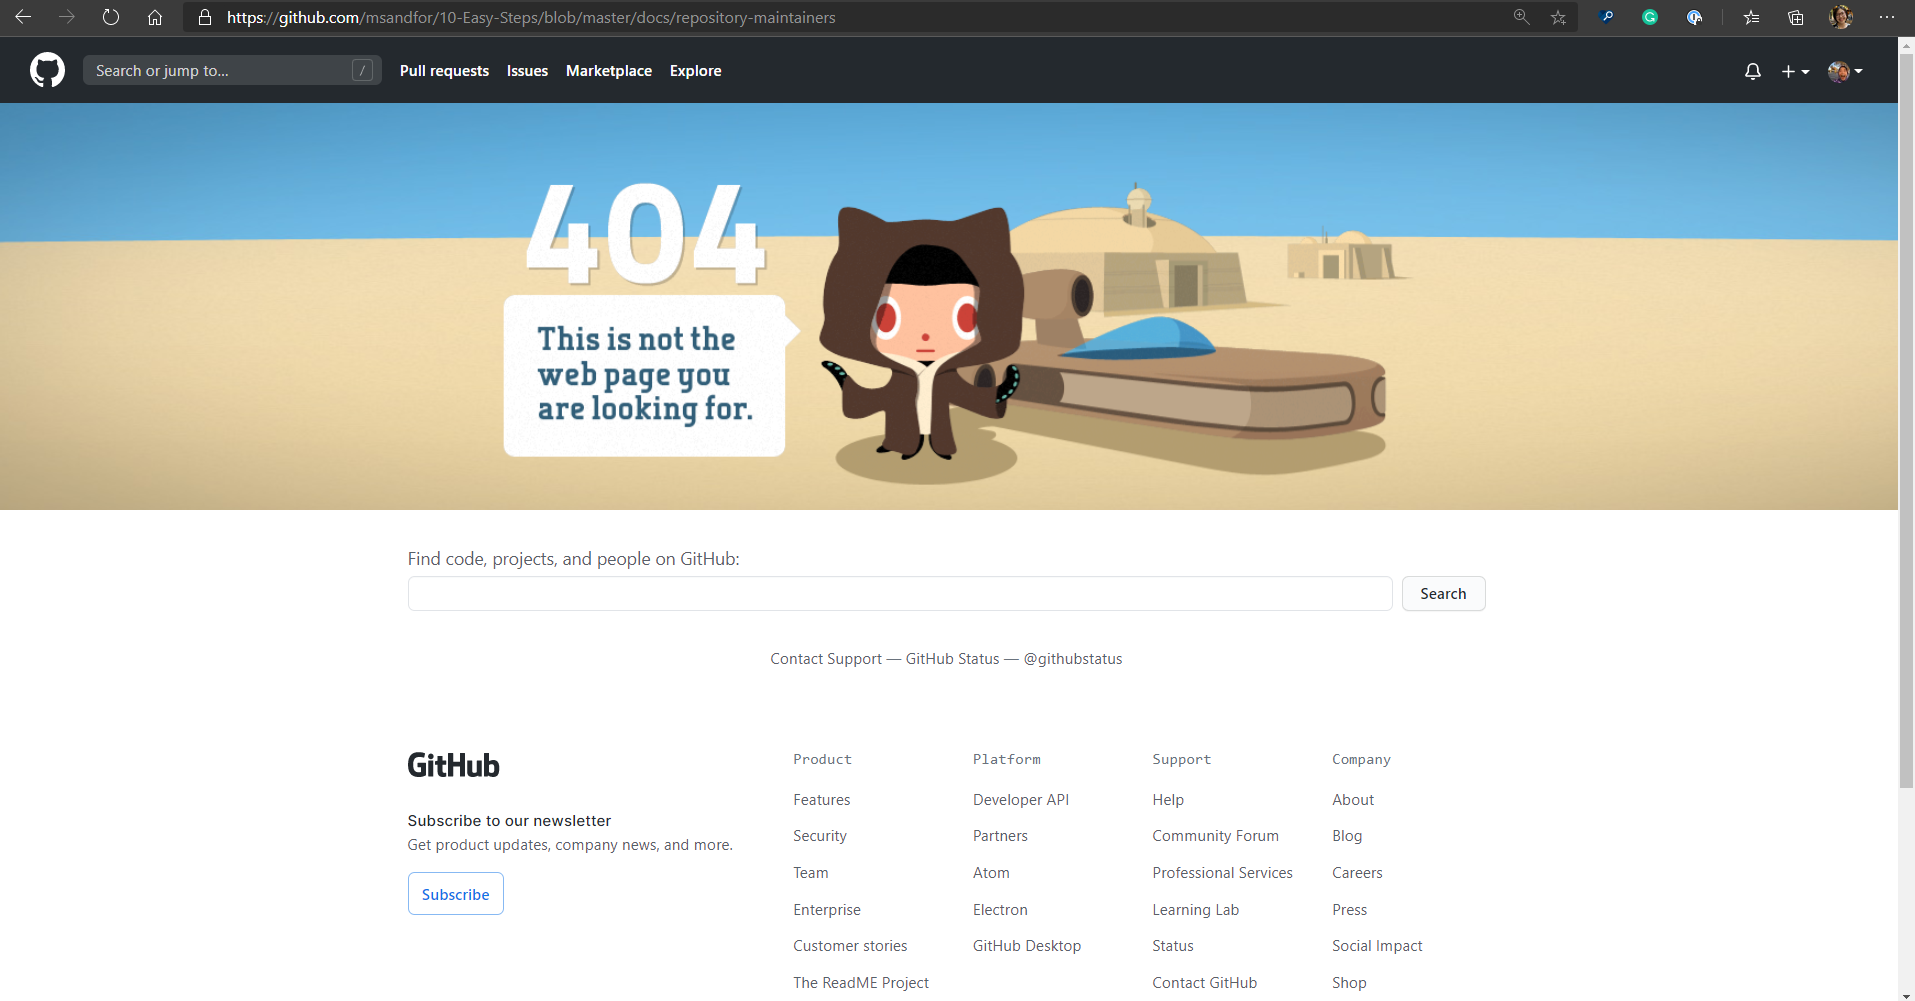Open Shop footer link
Screen dimensions: 1915x1001
coord(1349,983)
